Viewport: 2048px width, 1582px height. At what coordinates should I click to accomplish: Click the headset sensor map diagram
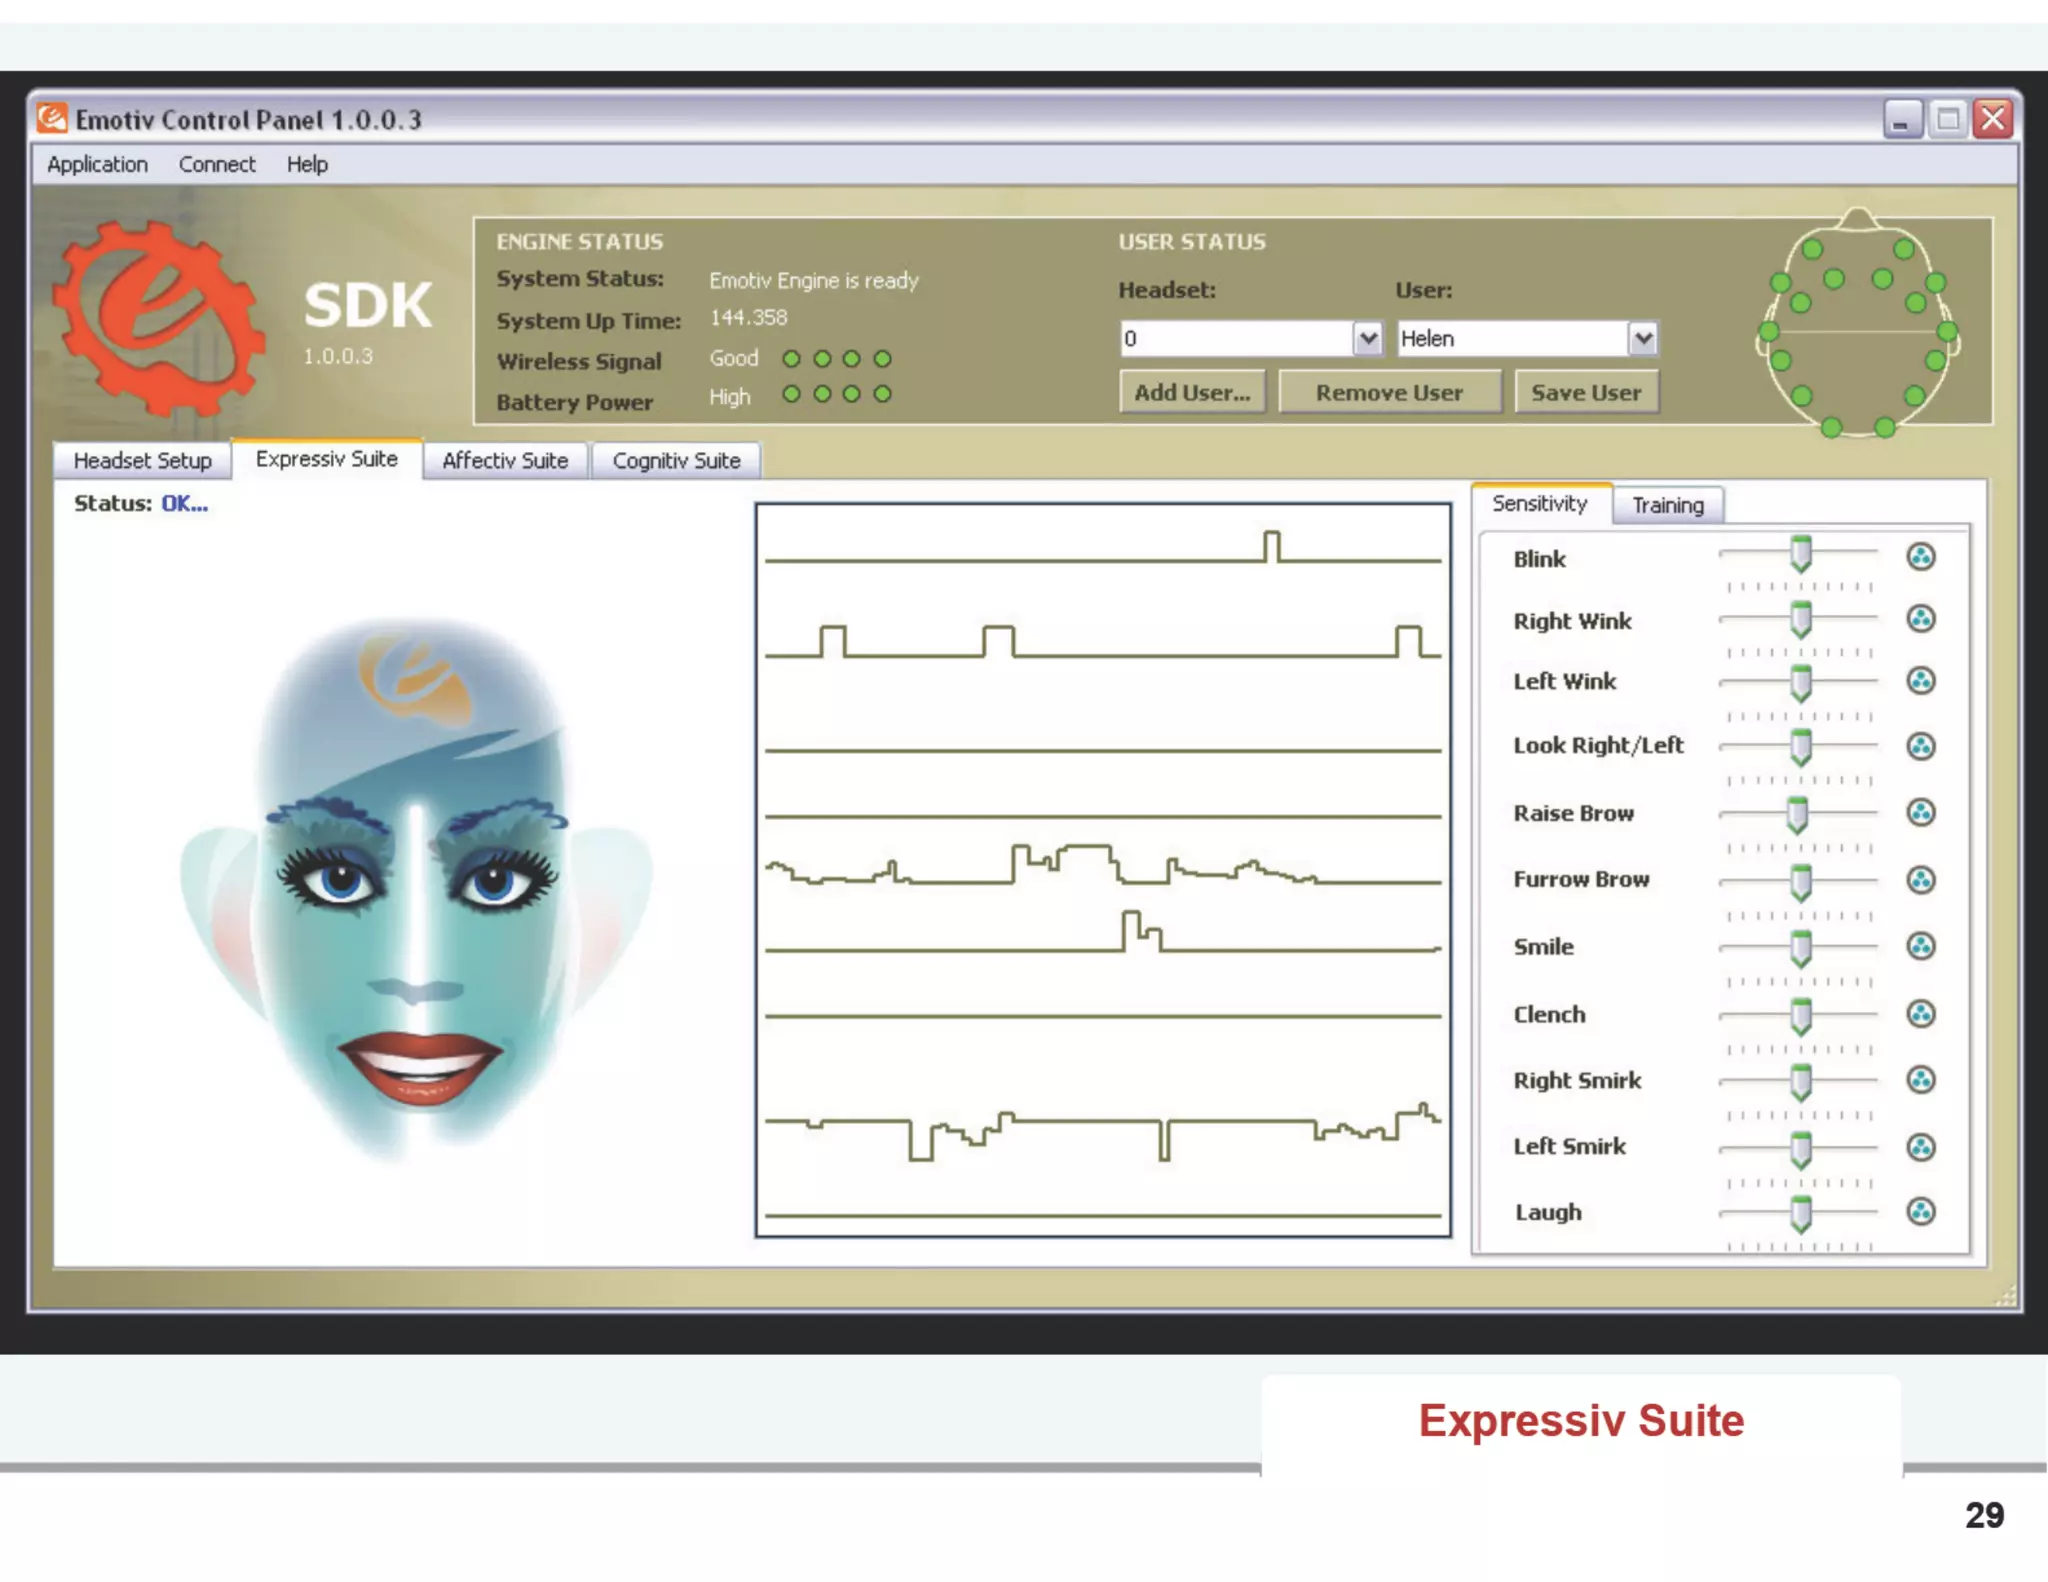1858,323
